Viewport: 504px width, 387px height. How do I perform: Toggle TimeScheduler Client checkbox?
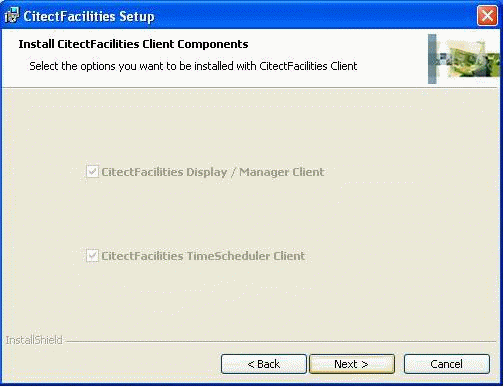coord(92,256)
